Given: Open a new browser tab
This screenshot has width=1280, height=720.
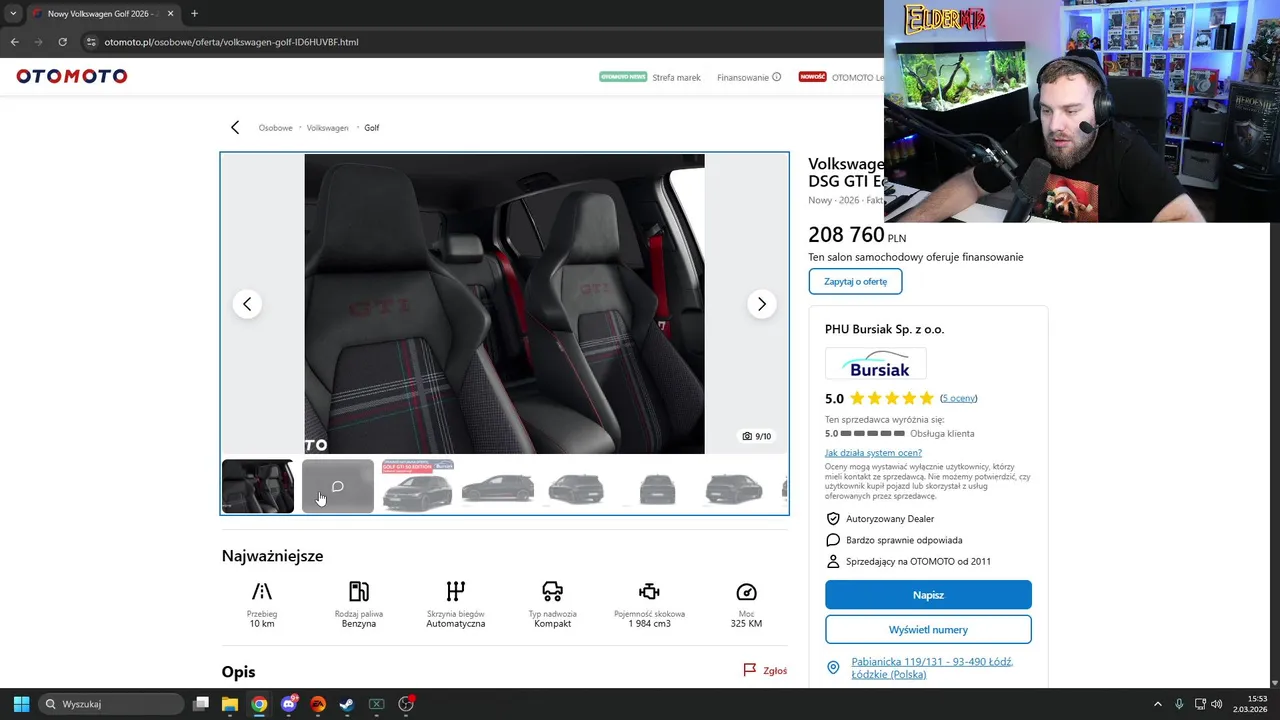Looking at the screenshot, I should [194, 14].
